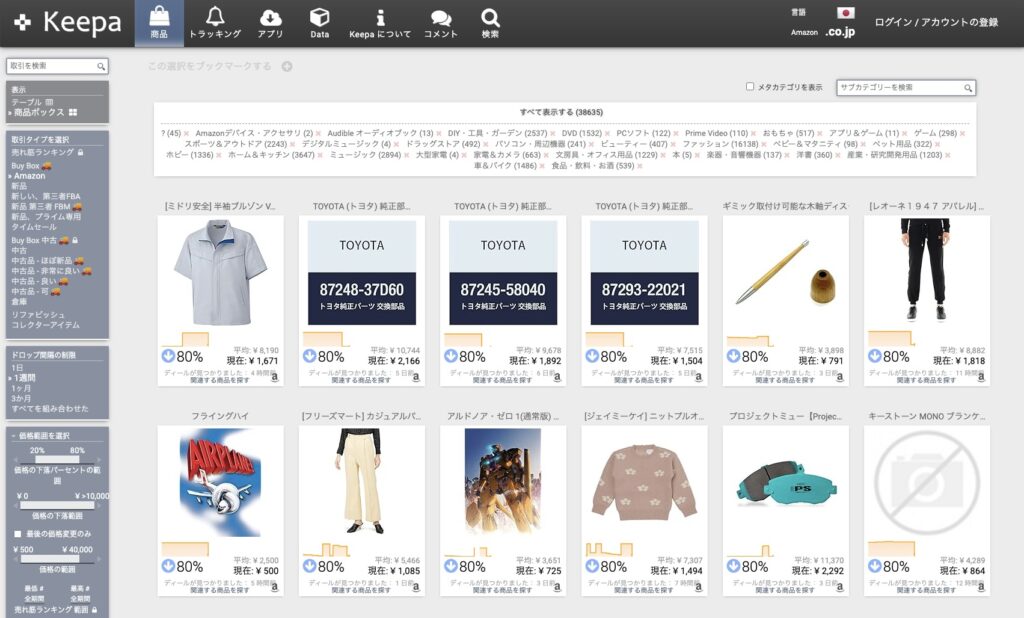1024x618 pixels.
Task: Open the Amazon .co.jp domain selector
Action: 838,32
